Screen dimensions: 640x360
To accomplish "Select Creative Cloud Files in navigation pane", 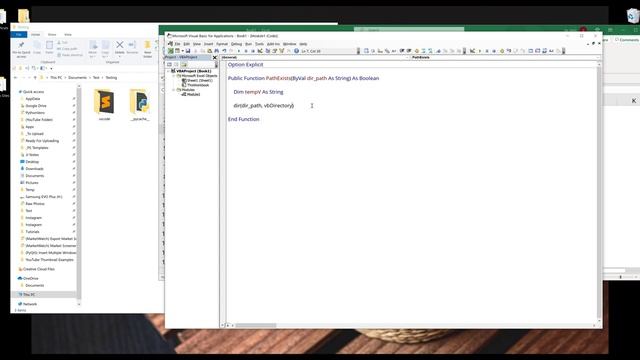I will pos(39,269).
